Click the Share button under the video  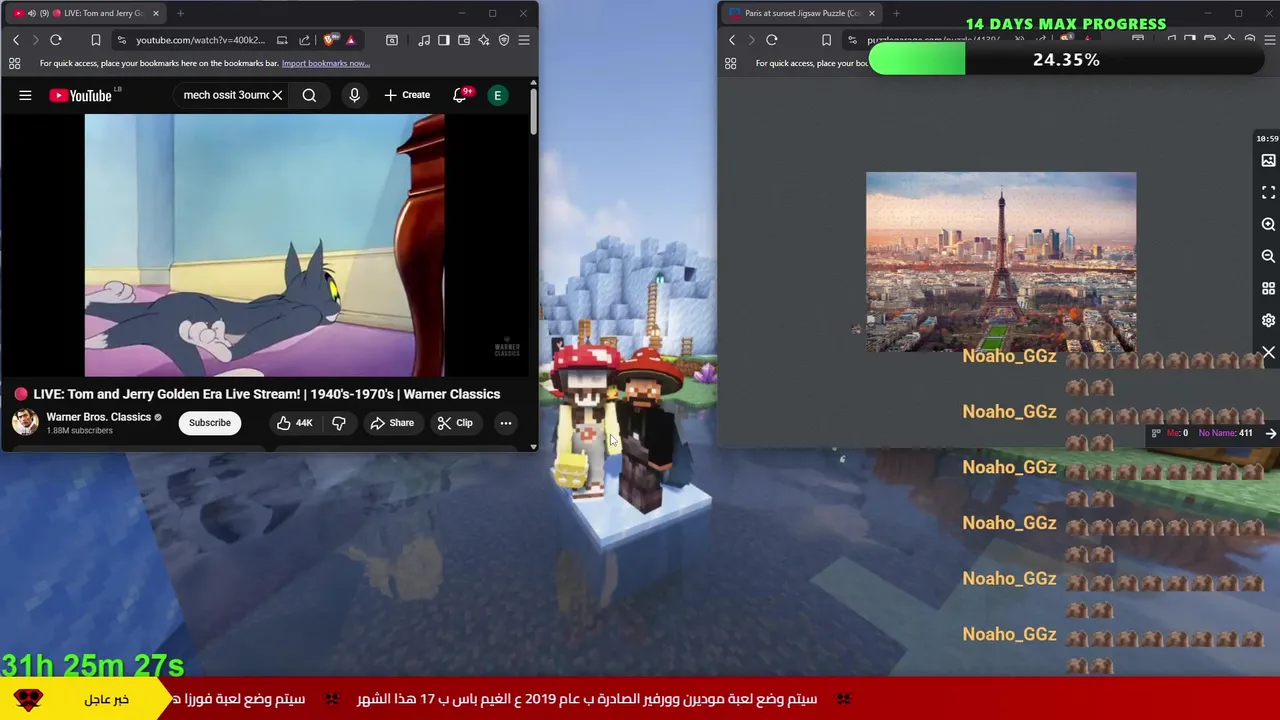click(x=392, y=423)
